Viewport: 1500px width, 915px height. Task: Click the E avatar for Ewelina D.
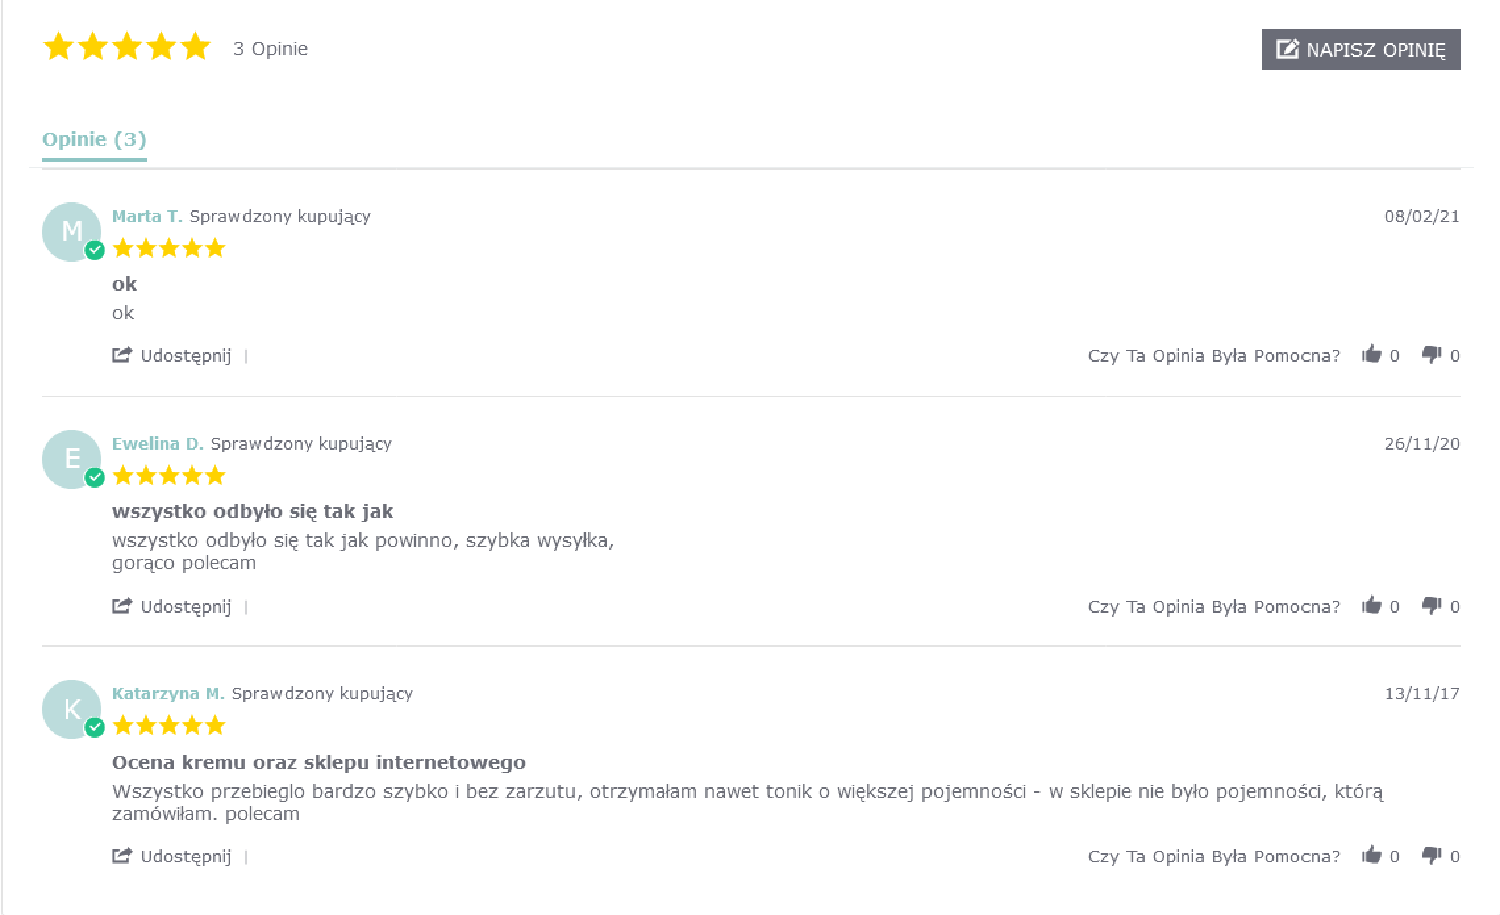pyautogui.click(x=71, y=459)
